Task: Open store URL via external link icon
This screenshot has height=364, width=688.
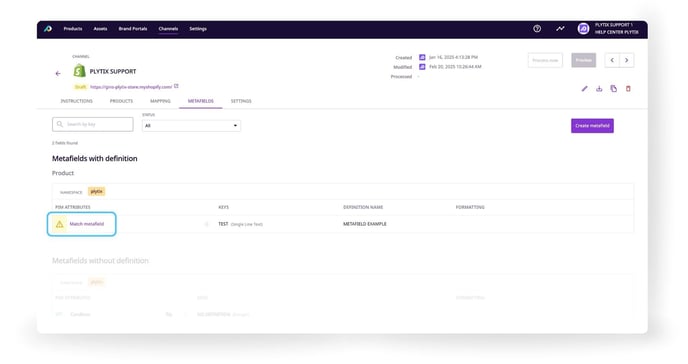Action: (x=176, y=86)
